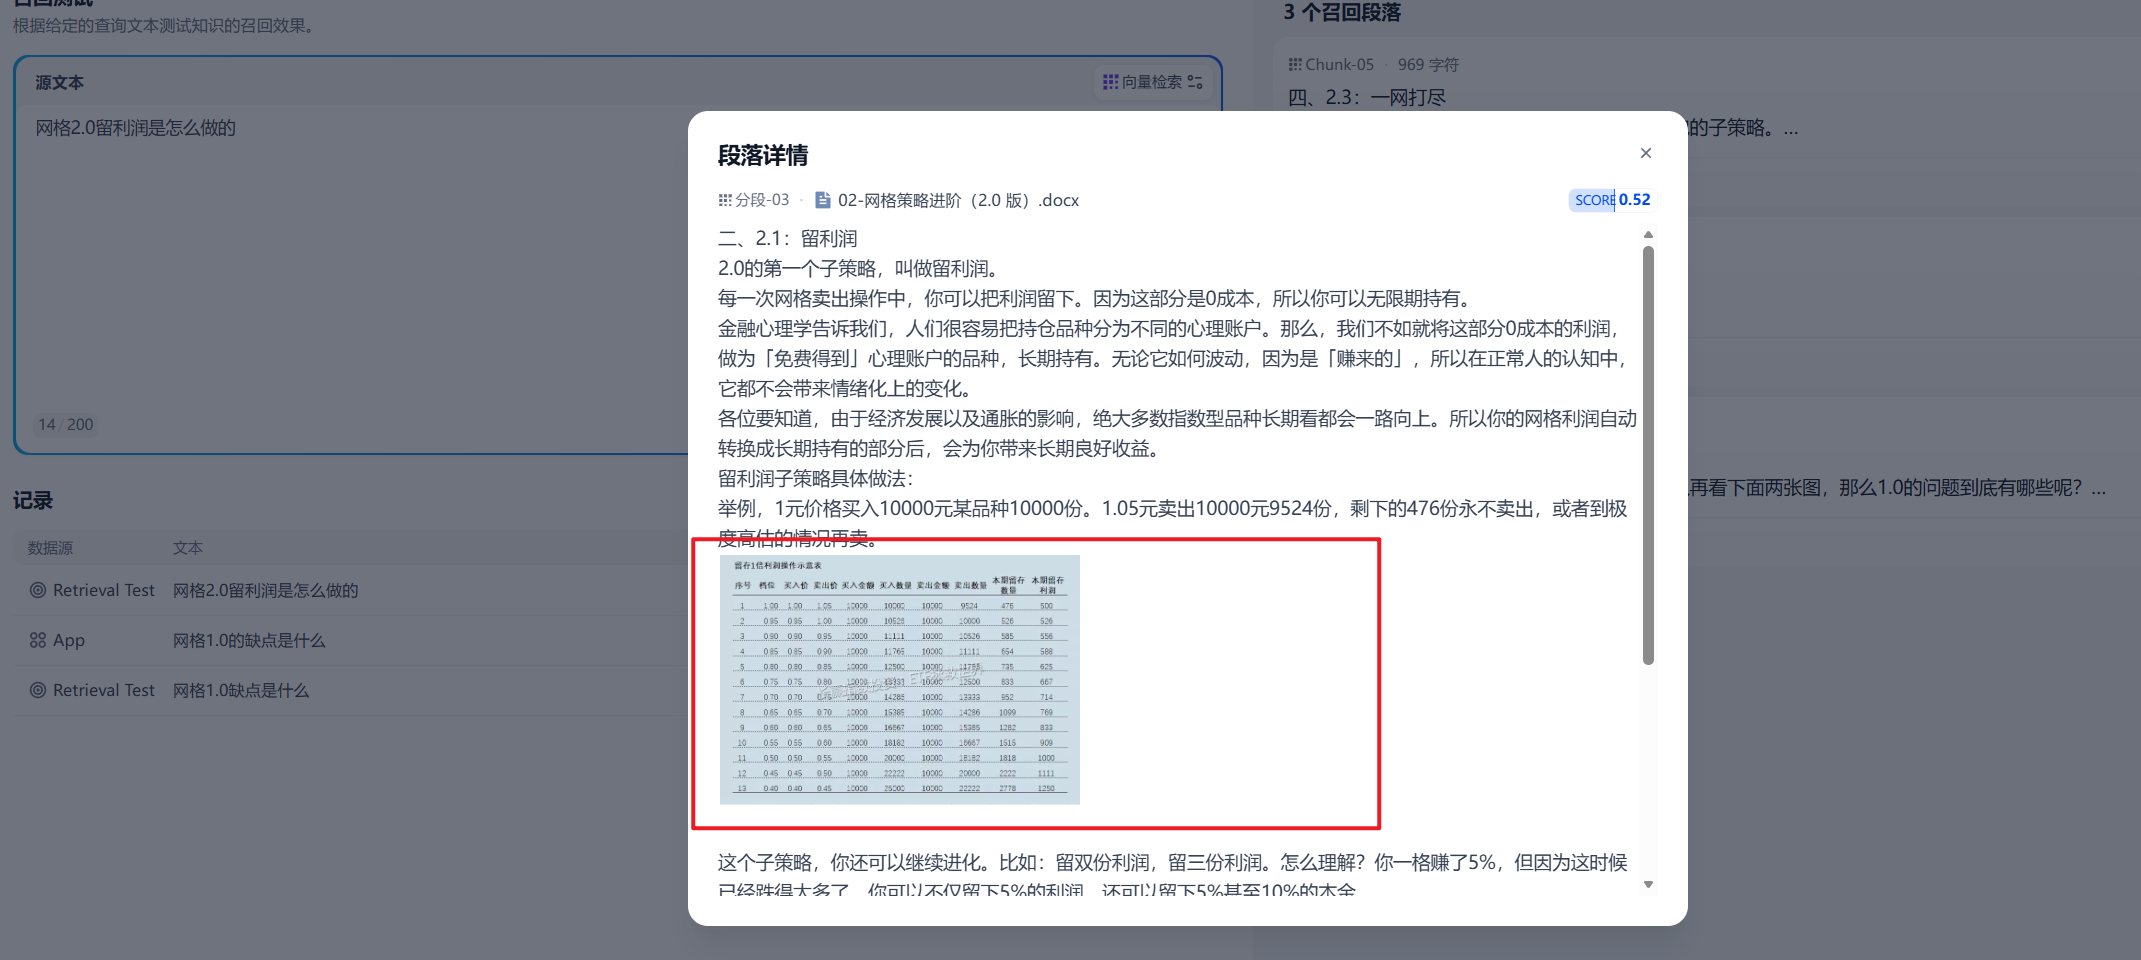Click the Retrieval Test target icon, first record row
Screen dimensions: 2141x960
pyautogui.click(x=38, y=590)
